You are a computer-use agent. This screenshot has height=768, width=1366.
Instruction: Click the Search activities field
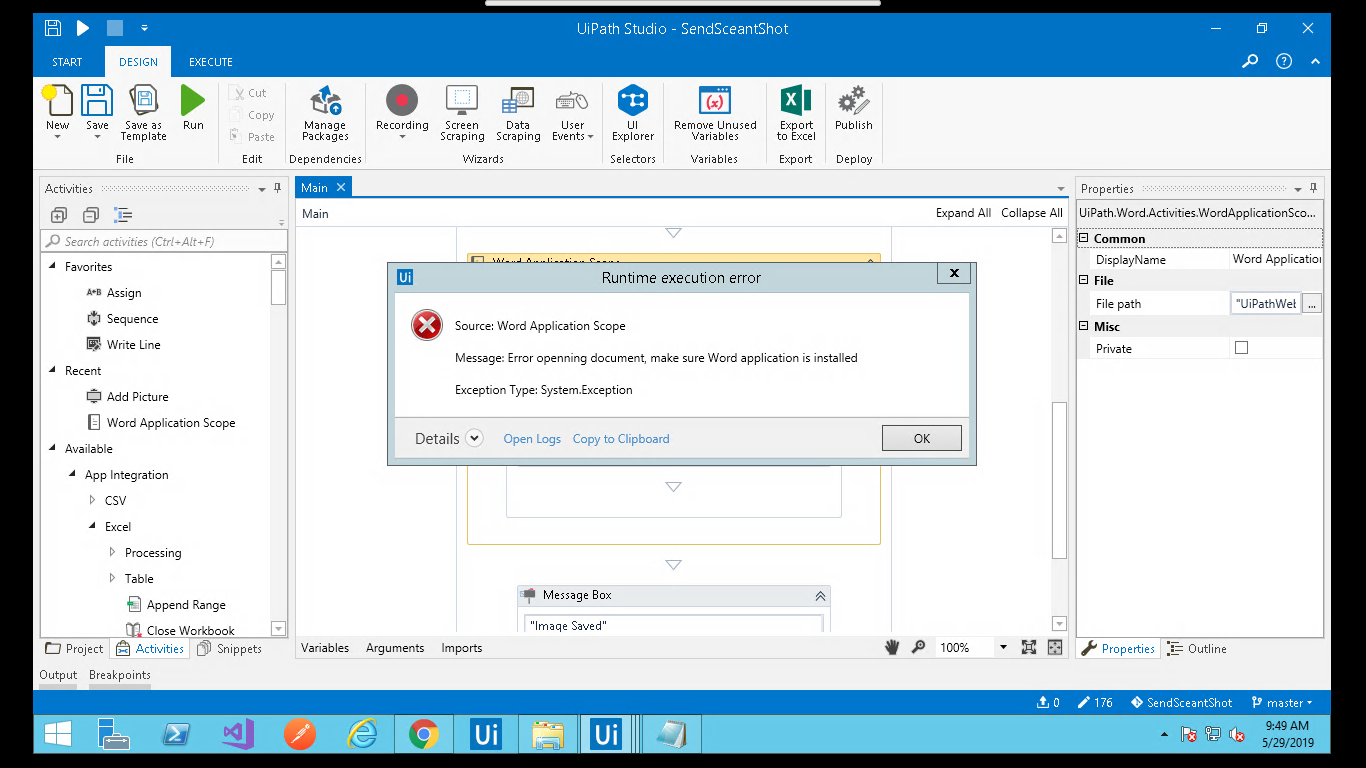pyautogui.click(x=163, y=241)
